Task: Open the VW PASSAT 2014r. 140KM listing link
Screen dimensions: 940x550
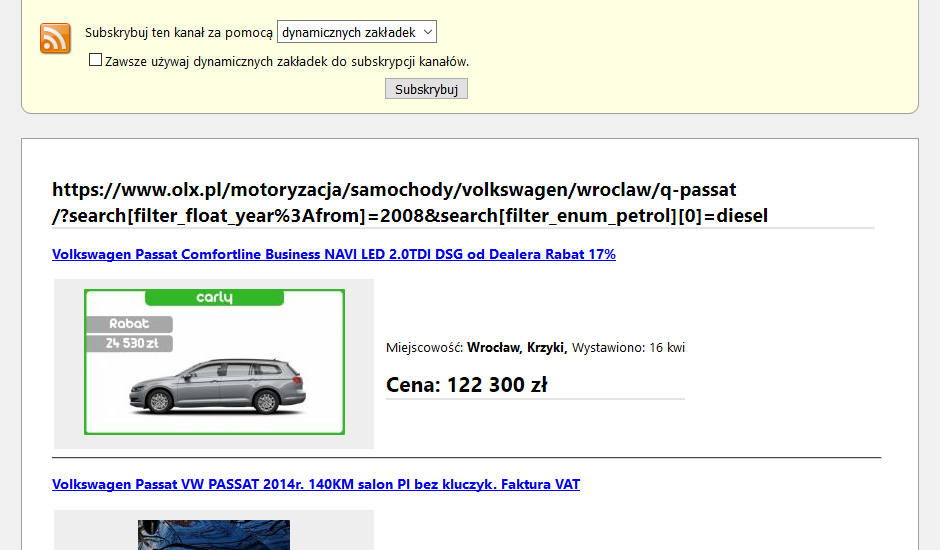Action: coord(316,485)
